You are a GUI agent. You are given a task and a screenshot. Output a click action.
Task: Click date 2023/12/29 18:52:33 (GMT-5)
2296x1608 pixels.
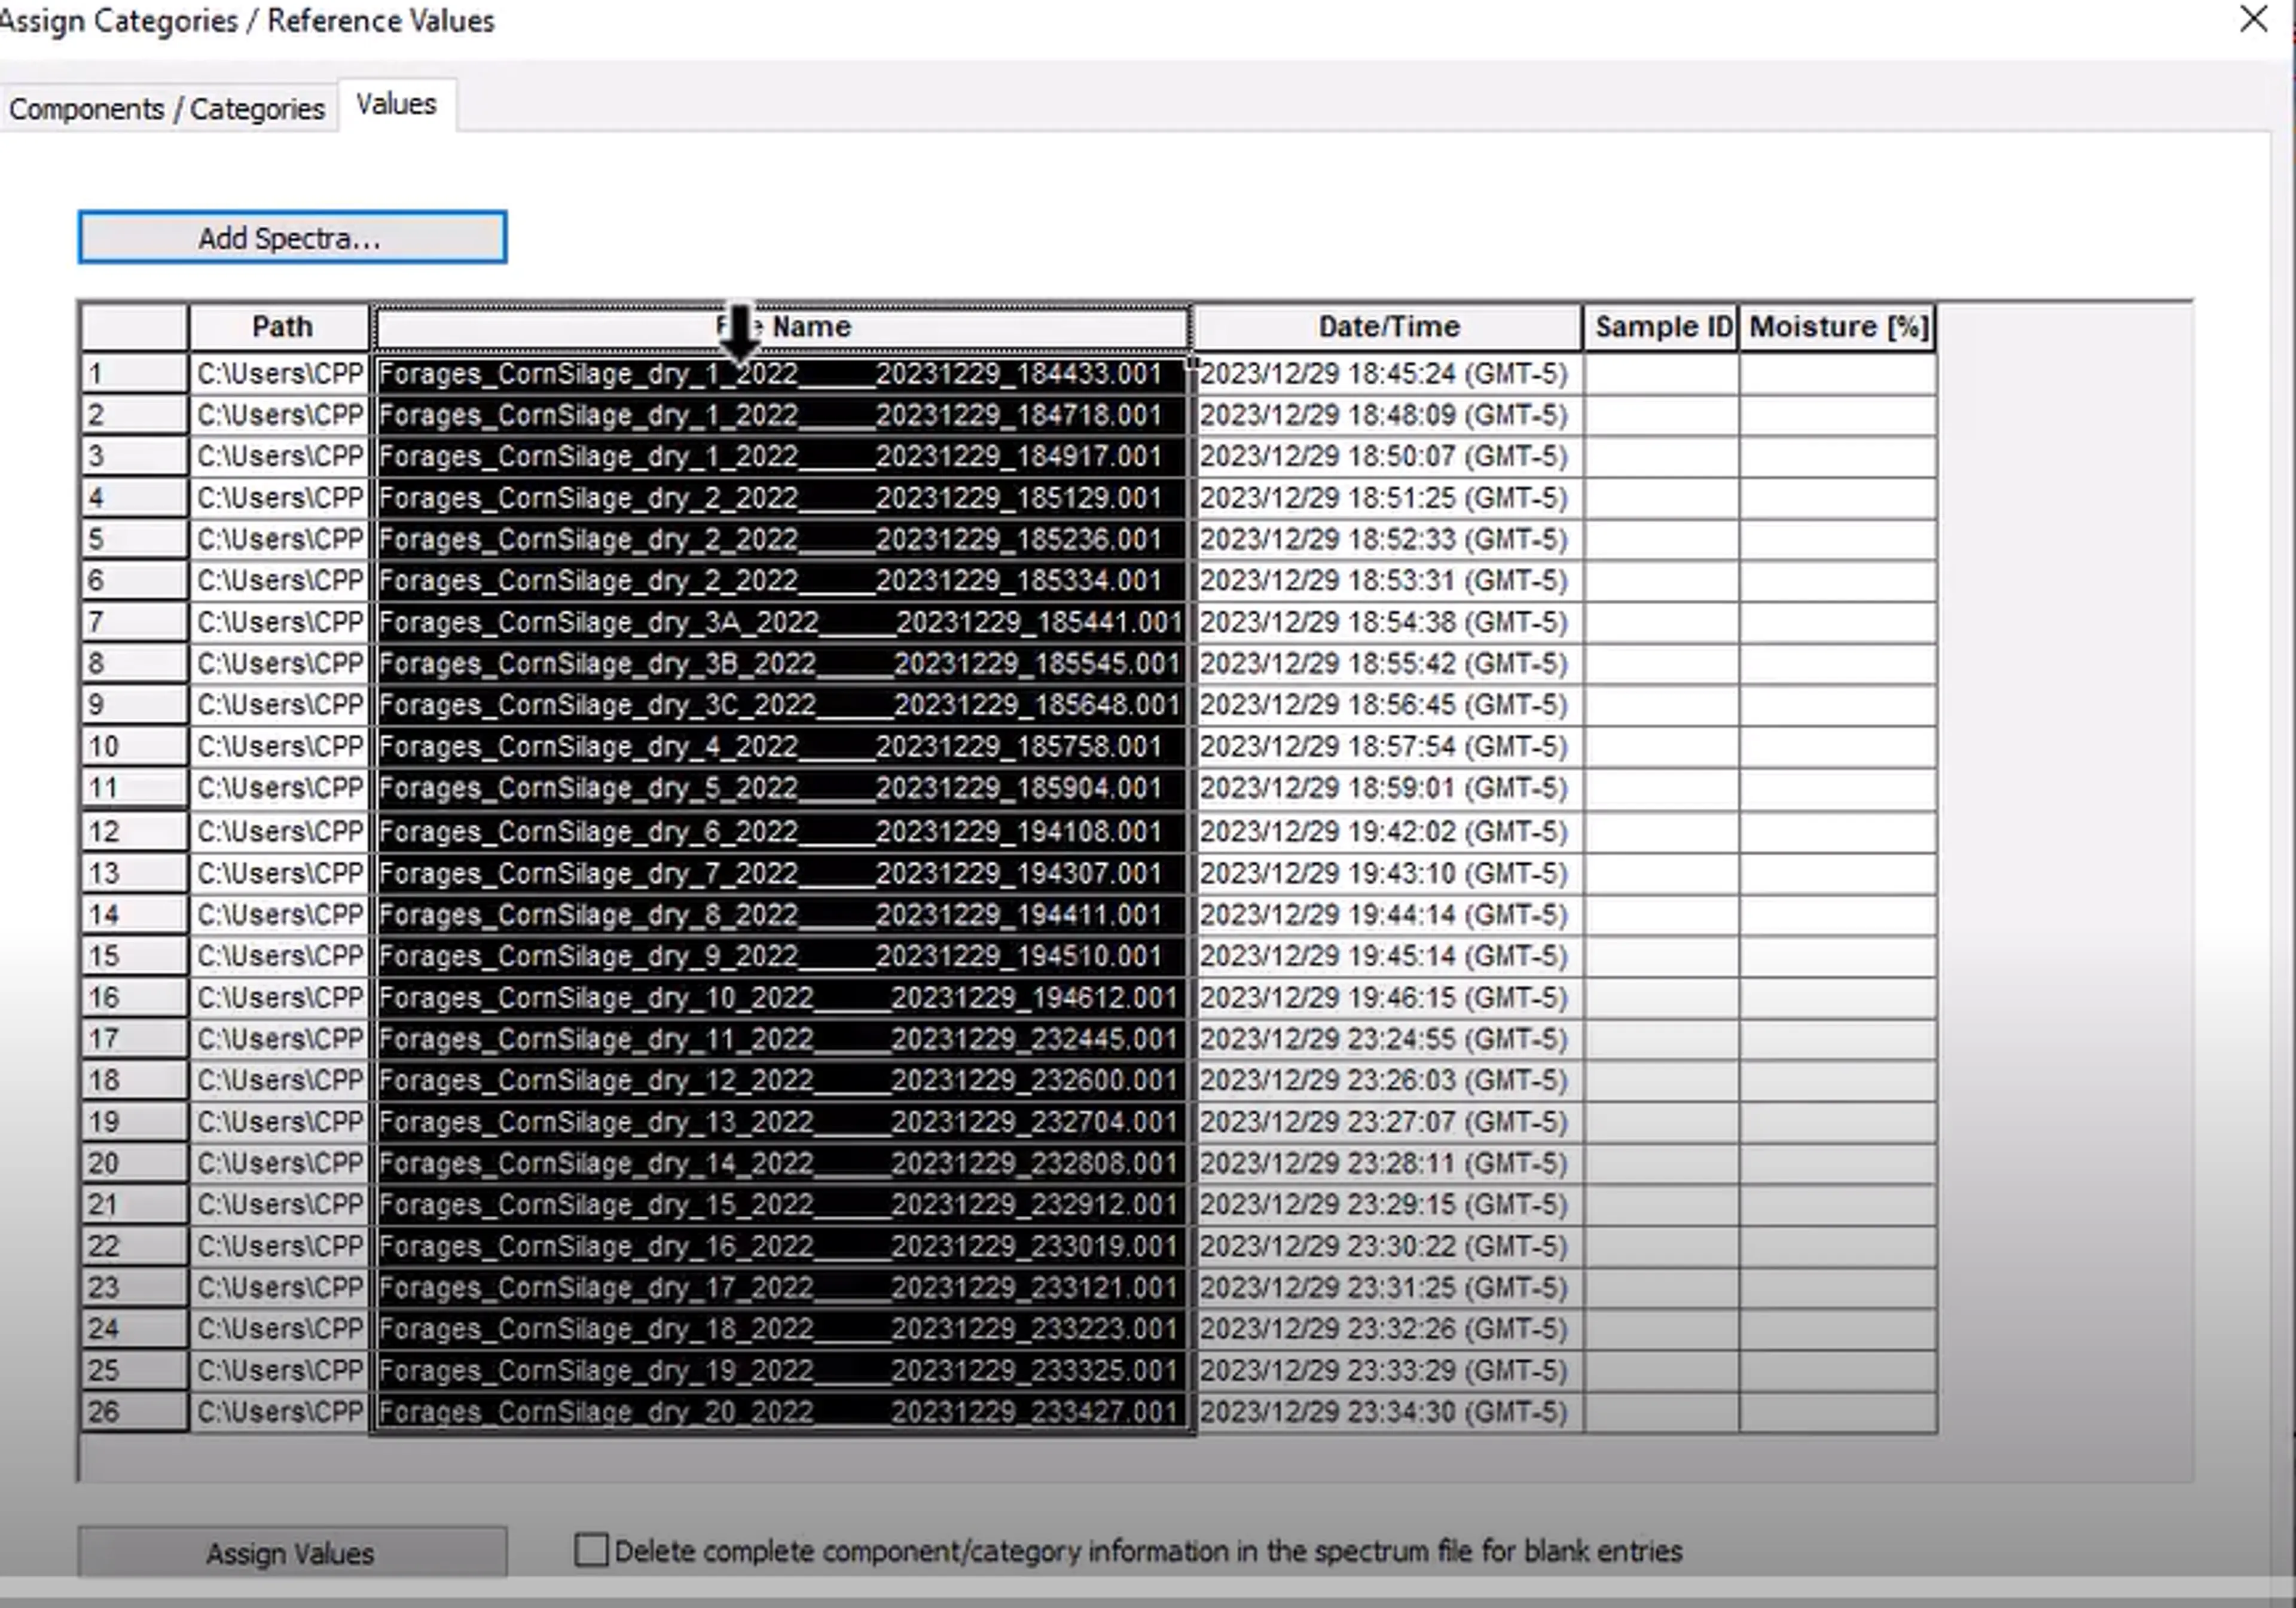[x=1388, y=540]
